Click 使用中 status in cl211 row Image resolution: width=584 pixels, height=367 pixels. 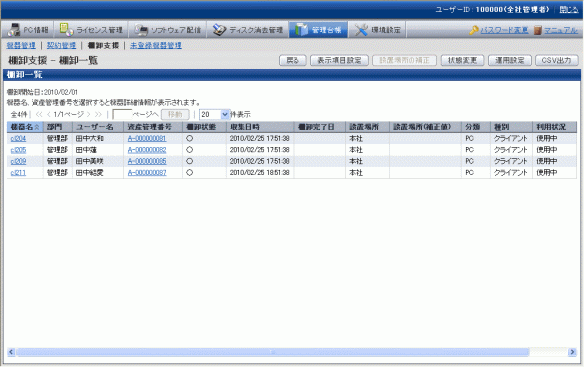click(547, 173)
